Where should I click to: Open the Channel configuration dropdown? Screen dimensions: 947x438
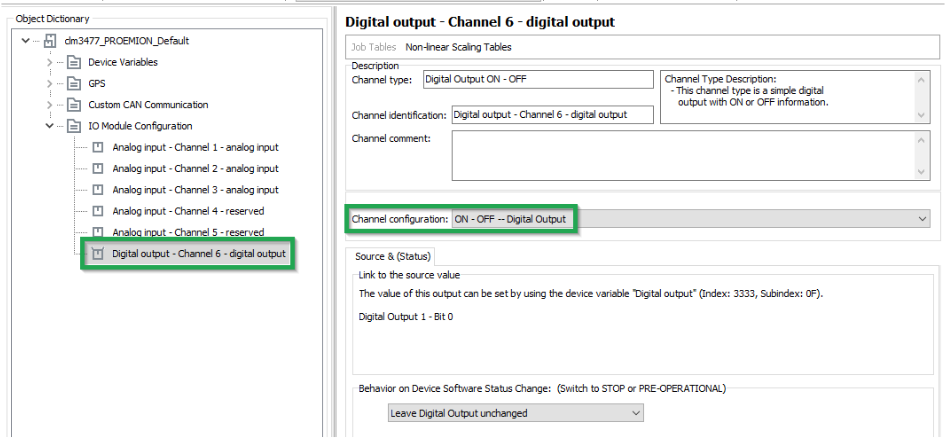(921, 219)
